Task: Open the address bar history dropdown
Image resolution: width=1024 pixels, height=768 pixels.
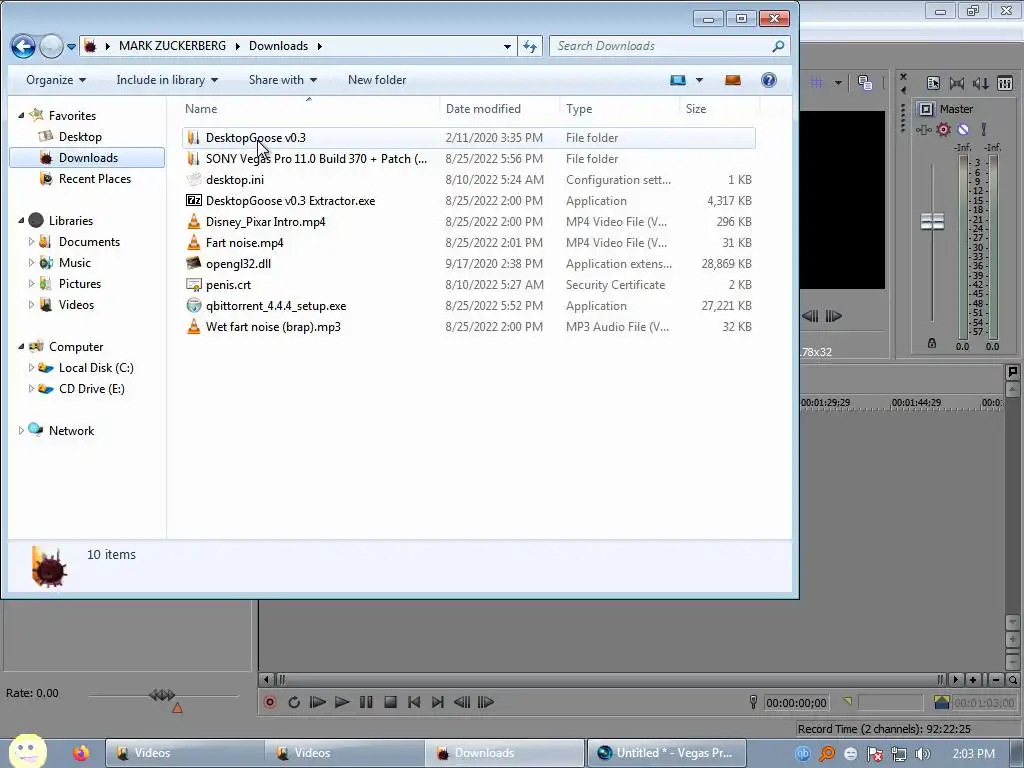Action: (x=507, y=46)
